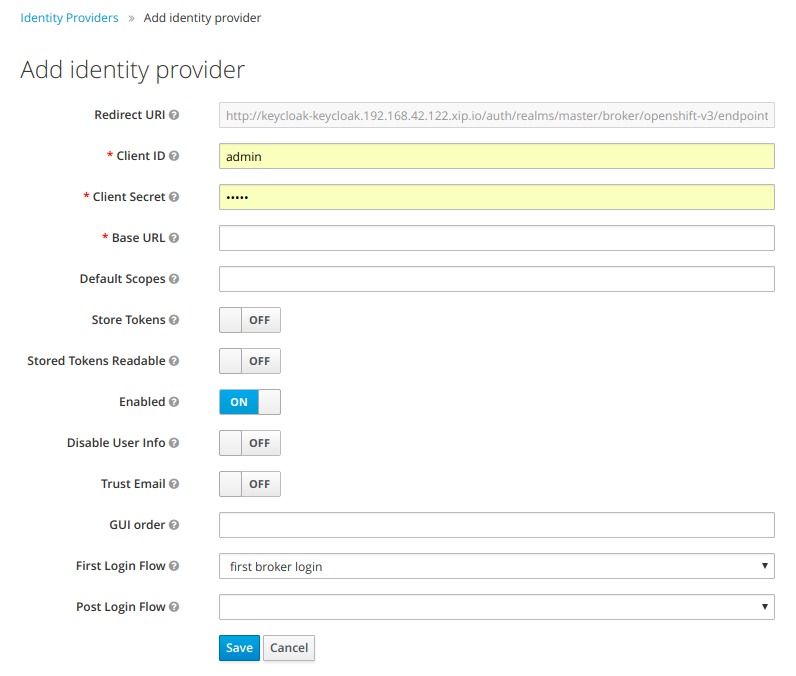This screenshot has height=676, width=796.
Task: Click help icon beside Client ID
Action: (x=175, y=156)
